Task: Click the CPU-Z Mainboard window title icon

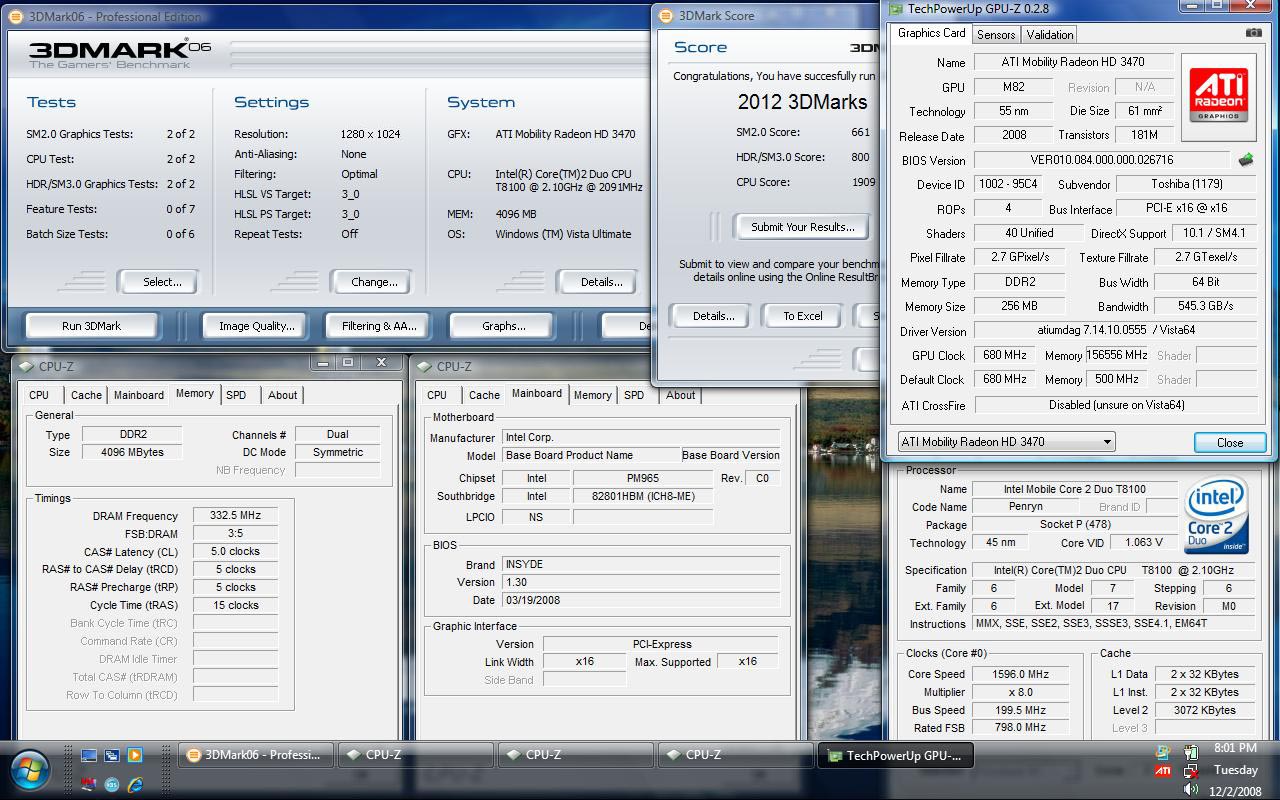Action: [424, 367]
